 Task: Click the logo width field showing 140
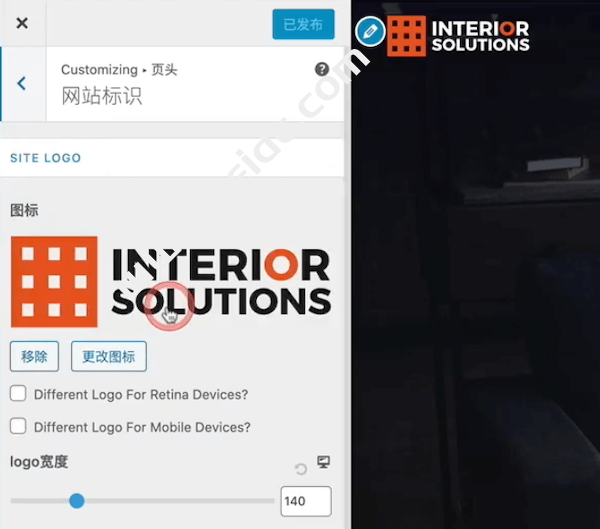tap(306, 501)
